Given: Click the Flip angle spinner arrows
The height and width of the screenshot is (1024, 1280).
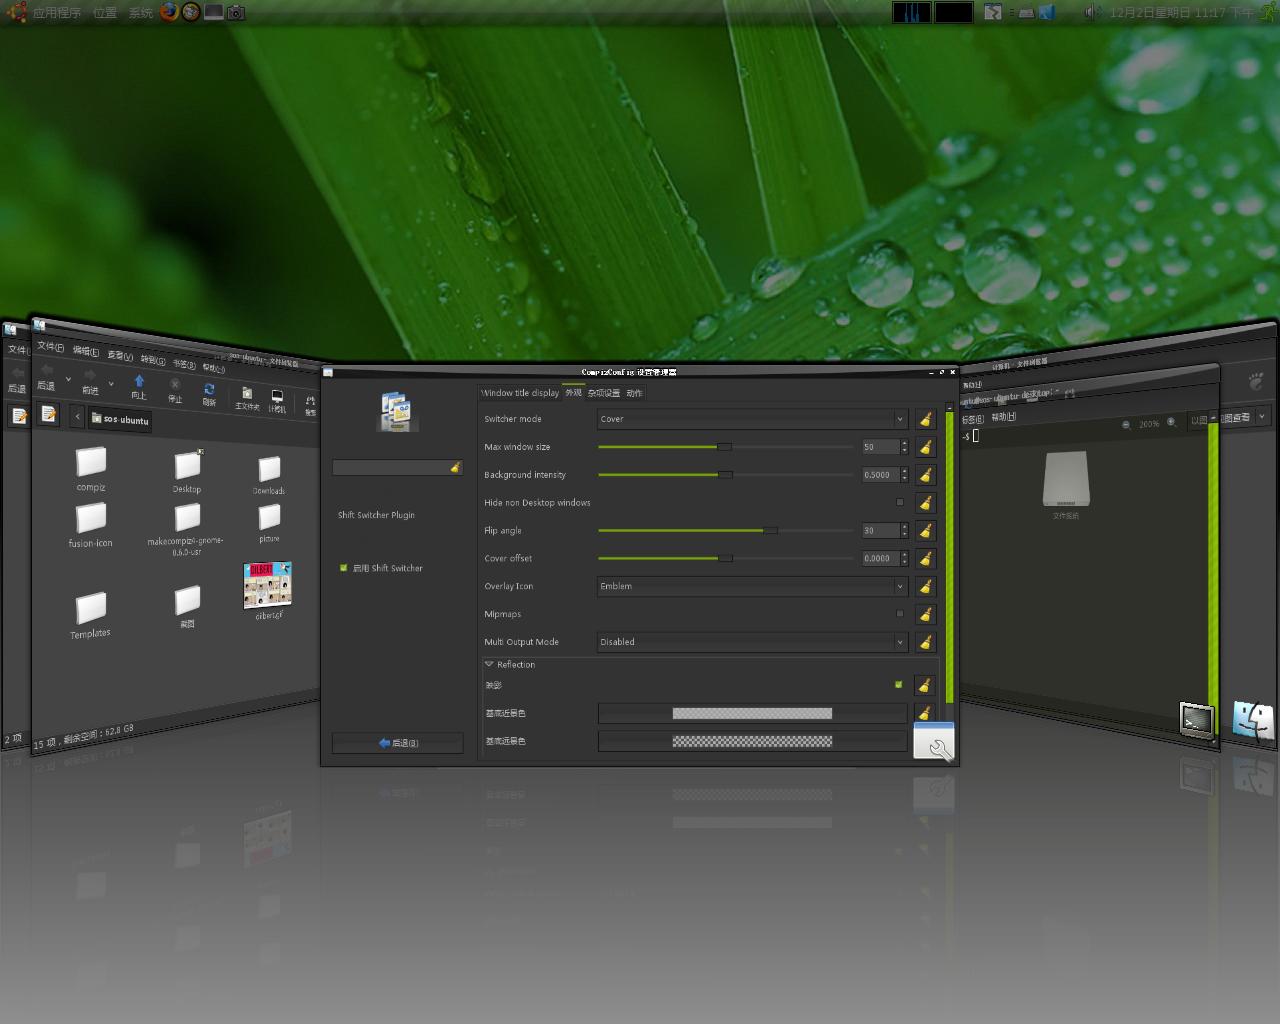Looking at the screenshot, I should (x=904, y=531).
